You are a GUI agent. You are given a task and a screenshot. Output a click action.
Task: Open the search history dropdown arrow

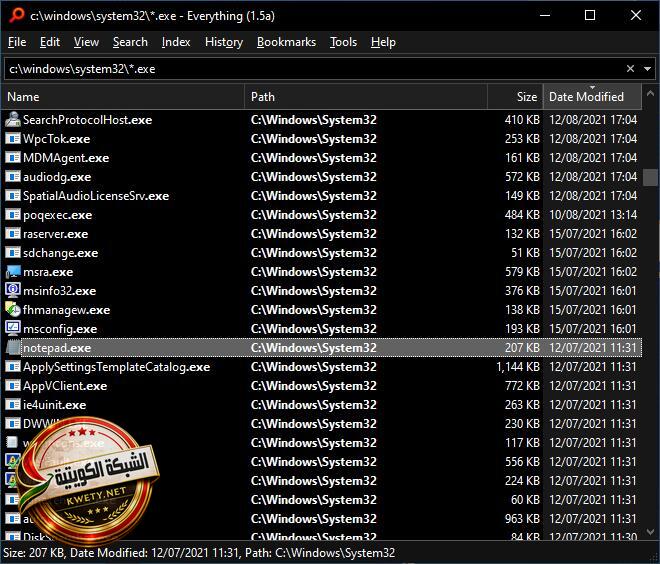point(648,69)
